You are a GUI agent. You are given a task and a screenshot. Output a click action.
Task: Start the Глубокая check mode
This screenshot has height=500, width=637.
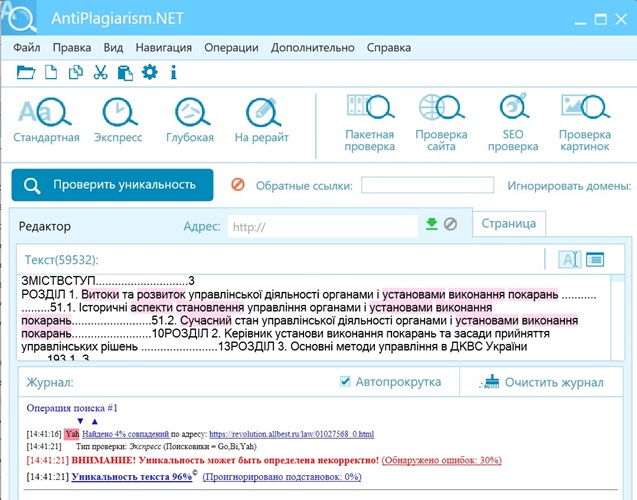point(190,120)
